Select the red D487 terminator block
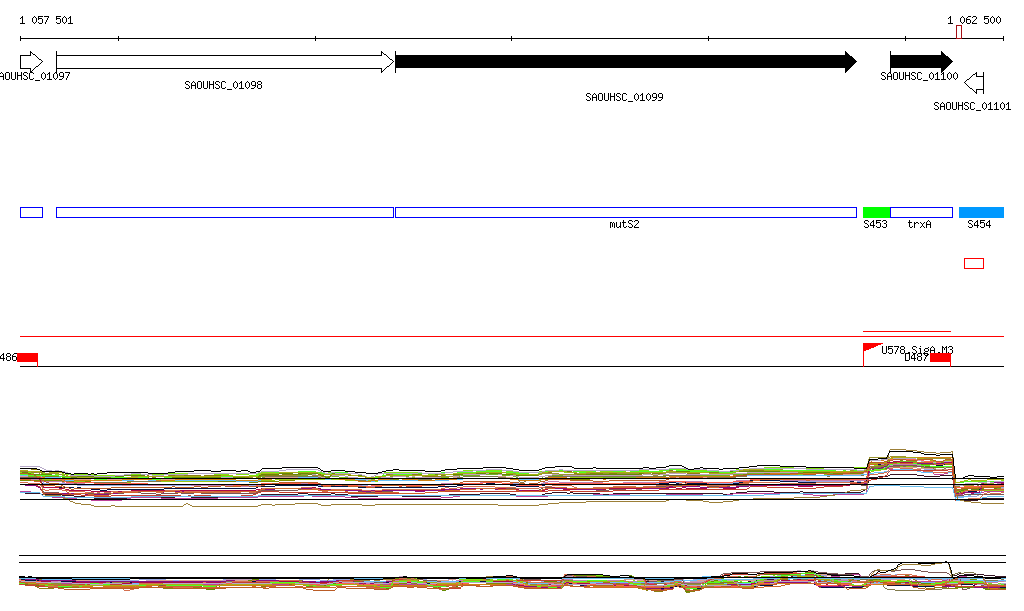The width and height of the screenshot is (1024, 611). [x=940, y=358]
